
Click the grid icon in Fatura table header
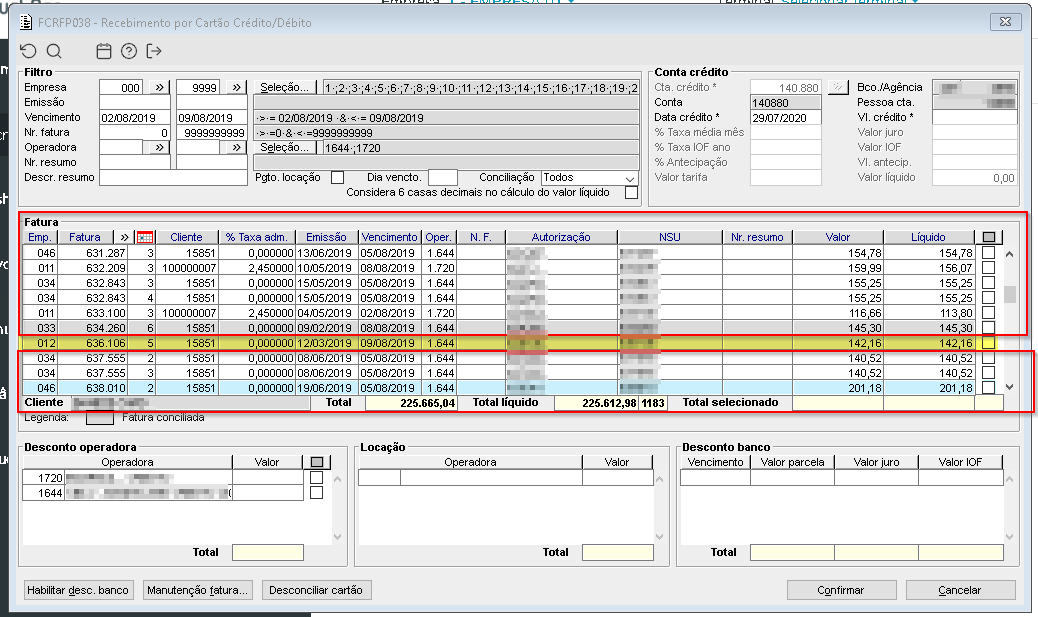145,237
